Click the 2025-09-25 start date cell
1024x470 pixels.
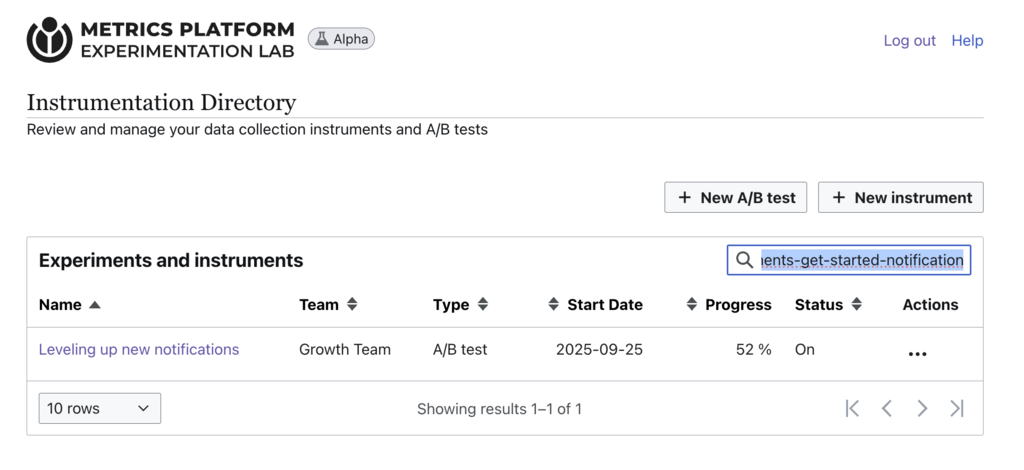(x=600, y=349)
